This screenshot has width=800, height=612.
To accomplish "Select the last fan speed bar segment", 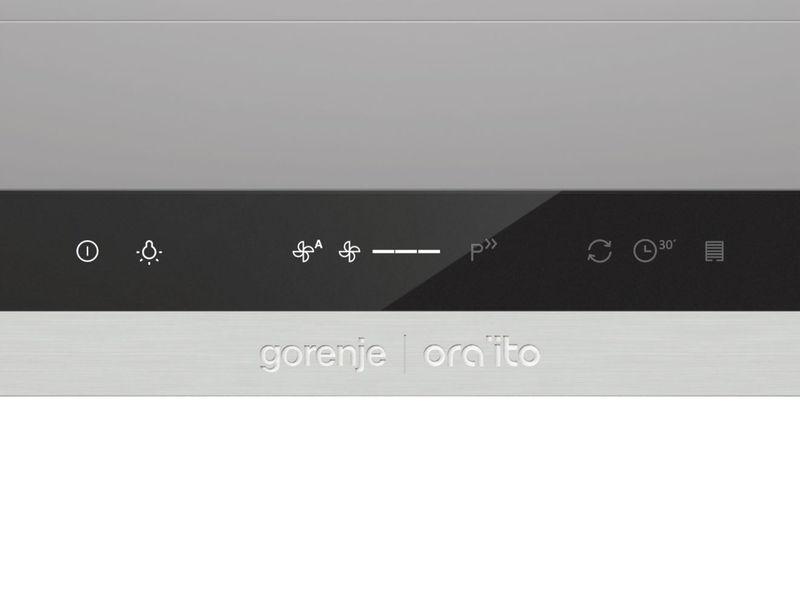I will point(430,251).
